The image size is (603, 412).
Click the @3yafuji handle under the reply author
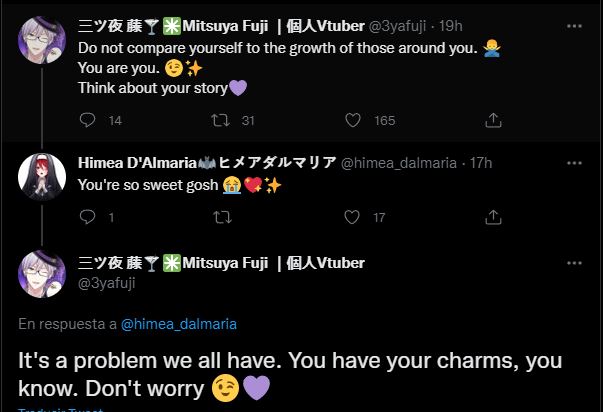tap(106, 283)
